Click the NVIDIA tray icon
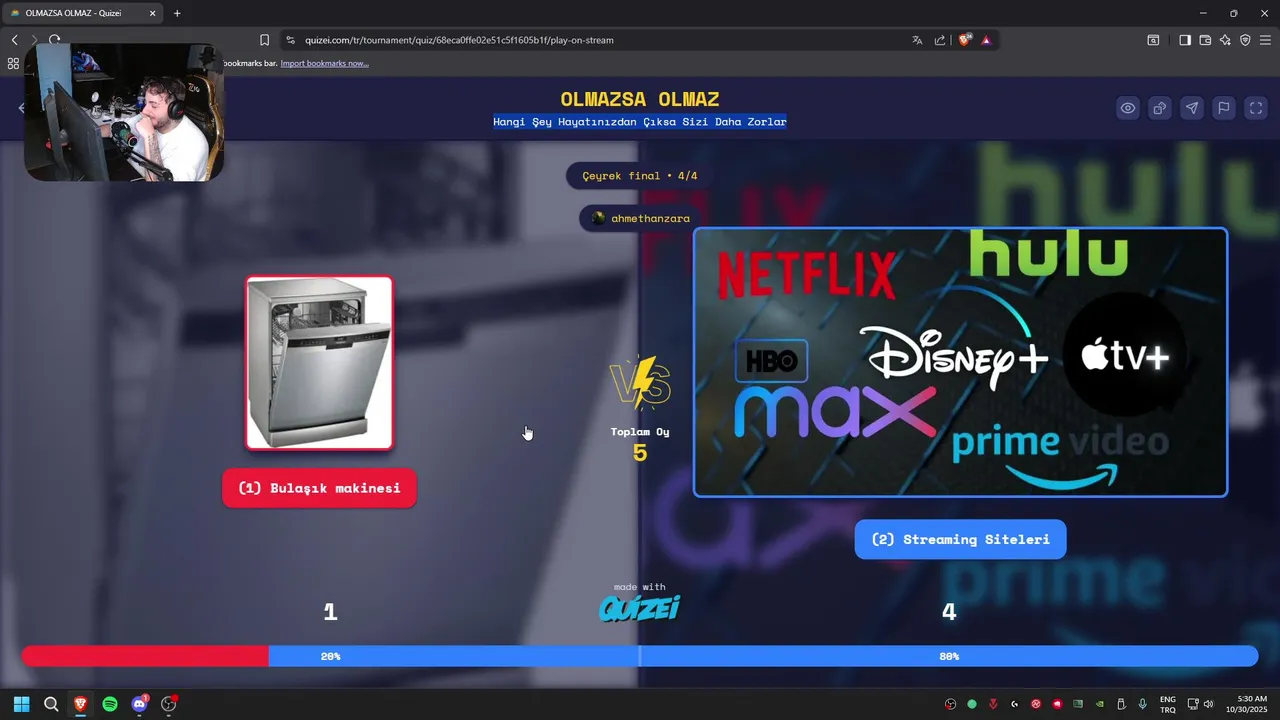The image size is (1280, 720). 1099,704
